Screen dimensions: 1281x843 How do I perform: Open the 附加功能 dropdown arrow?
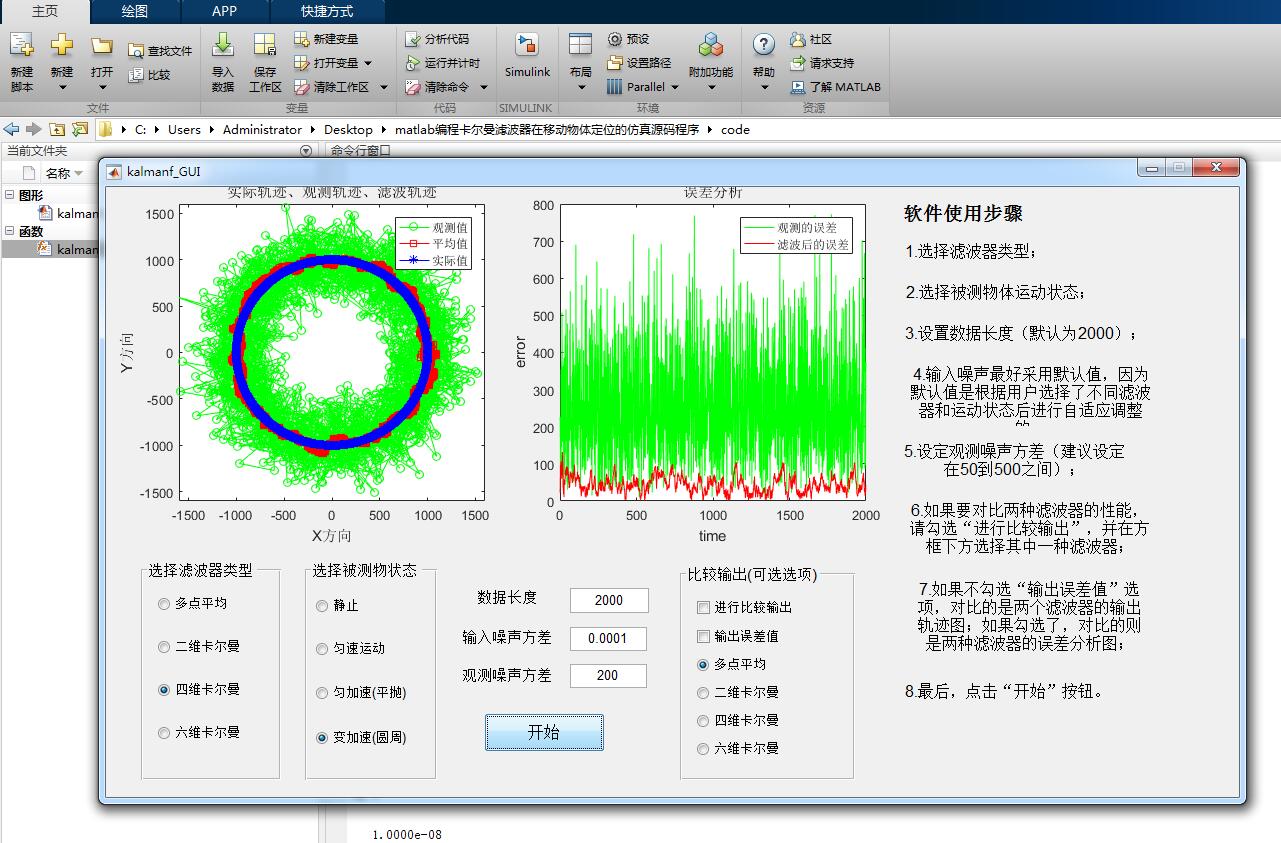[x=711, y=87]
